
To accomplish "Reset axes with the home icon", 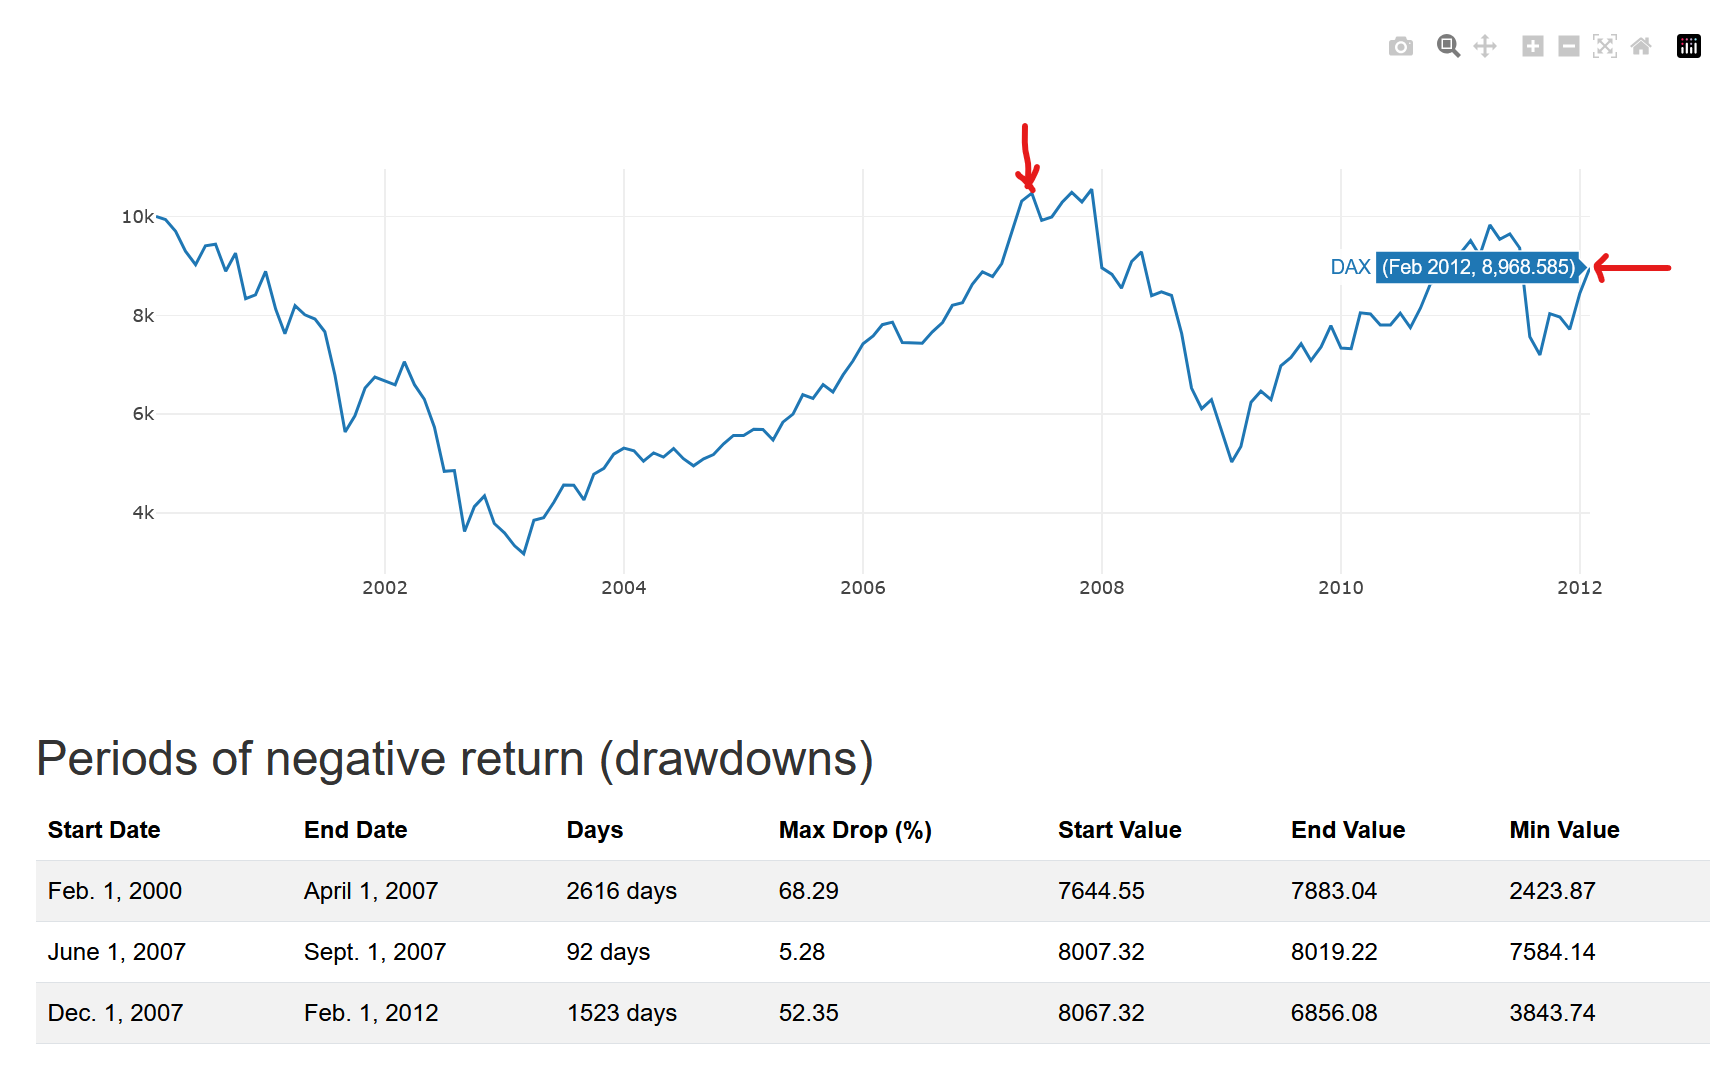I will [x=1641, y=46].
